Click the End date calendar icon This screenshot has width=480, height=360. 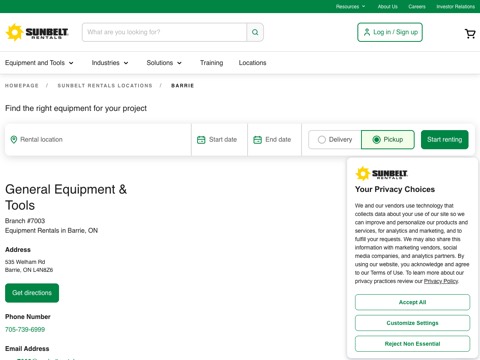[257, 140]
